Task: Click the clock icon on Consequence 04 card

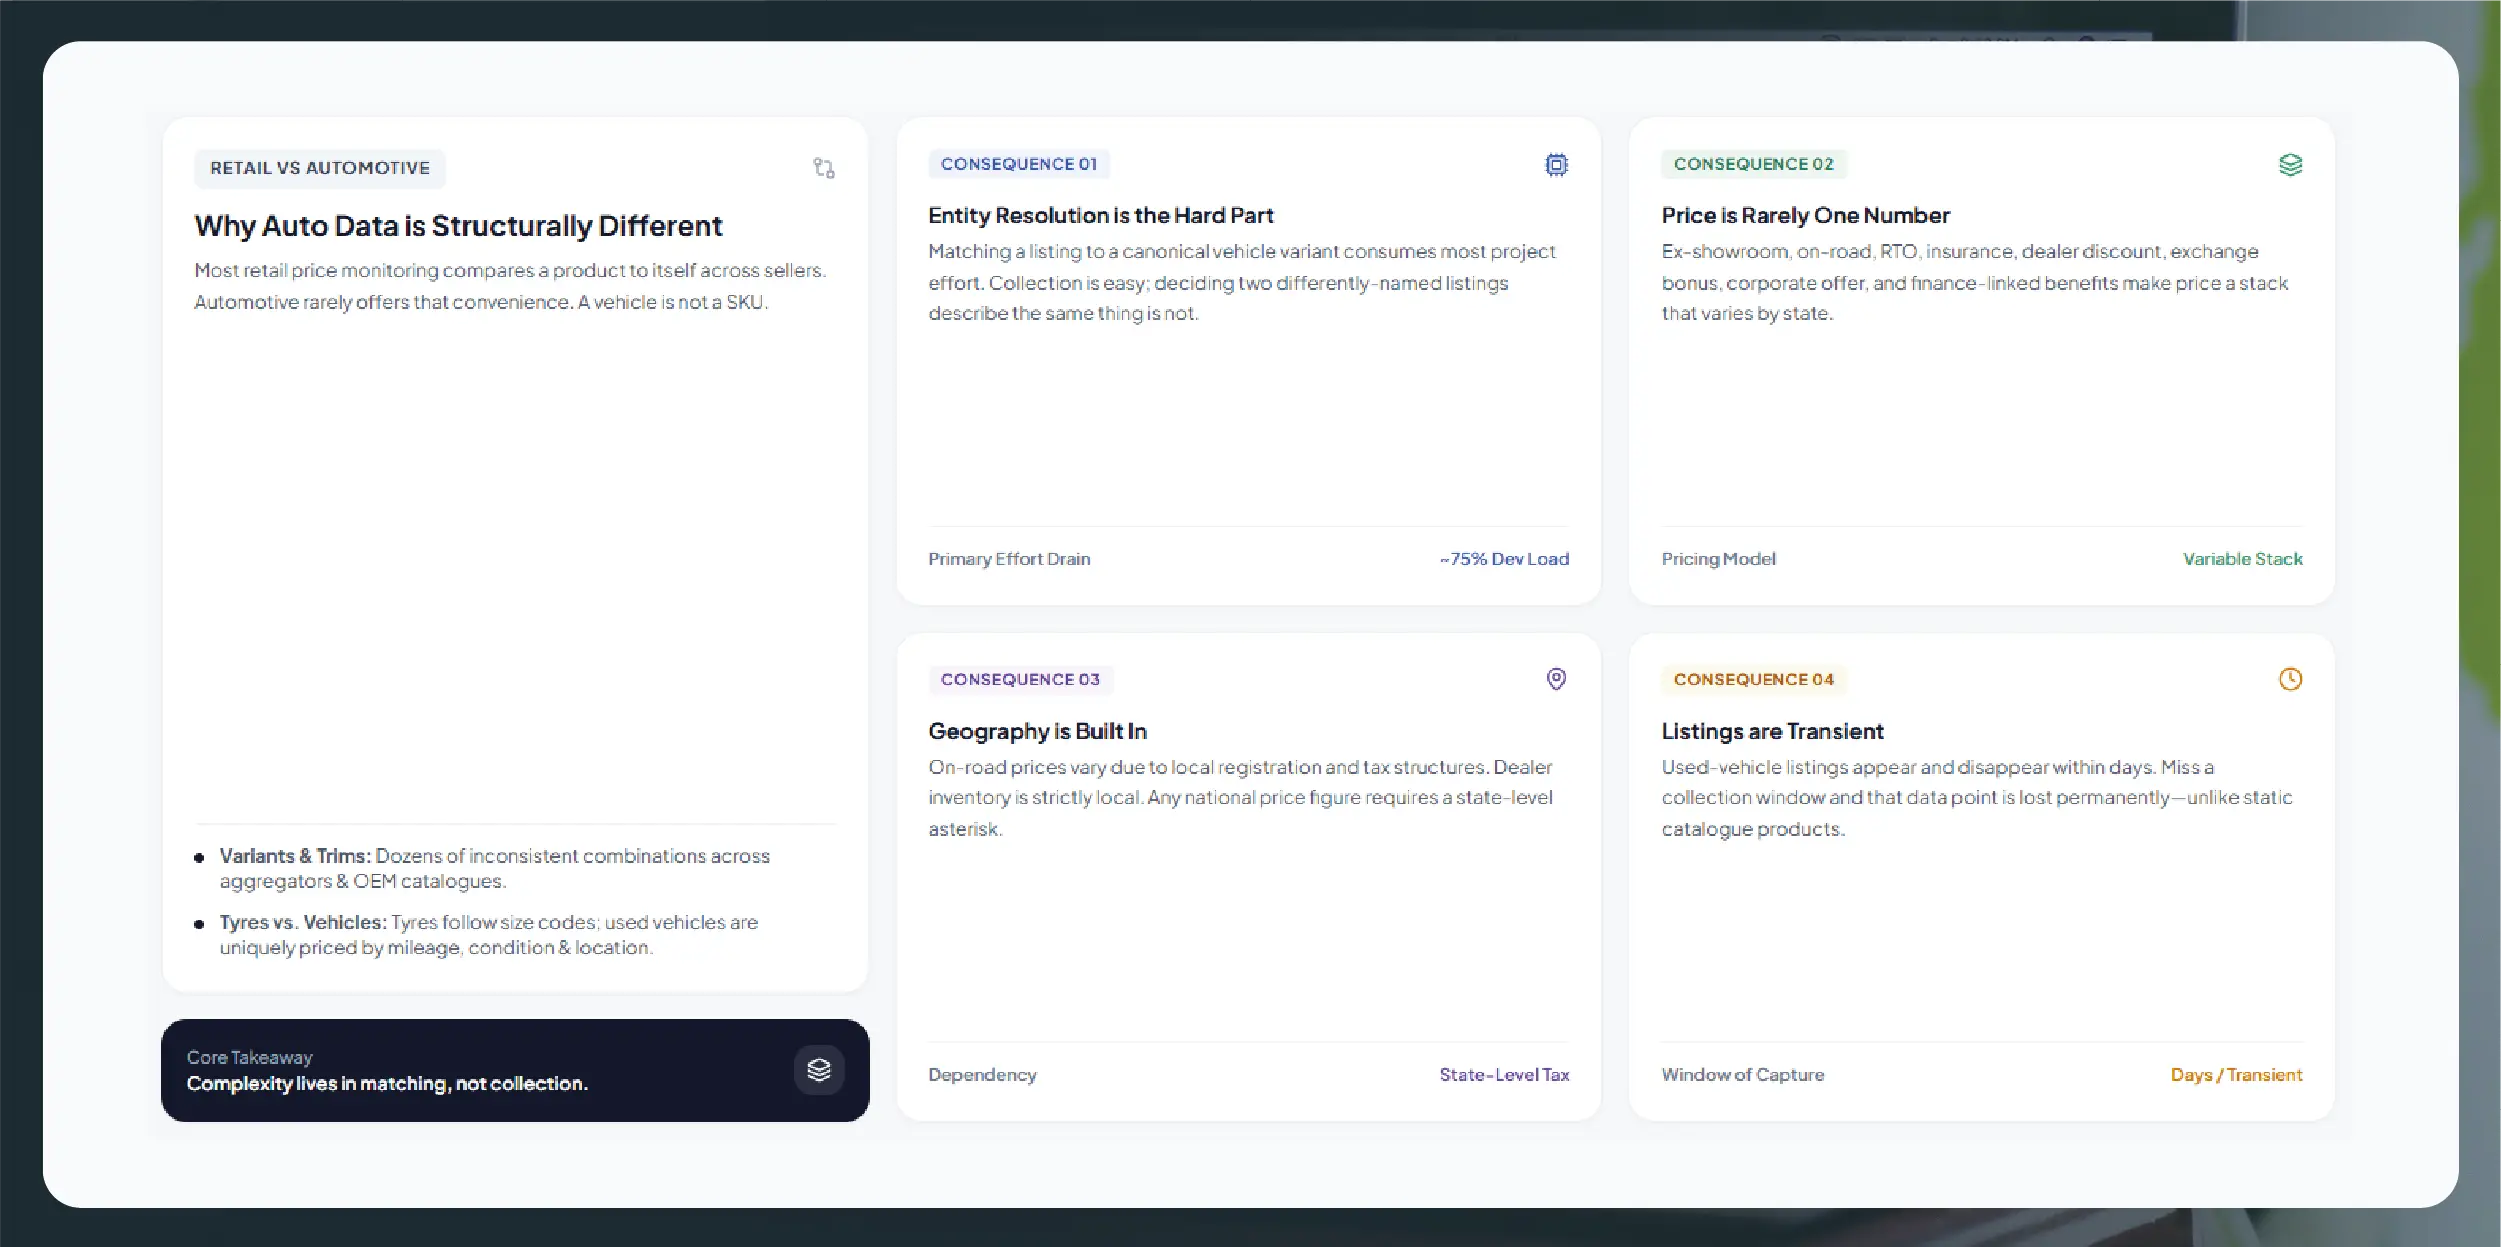Action: pyautogui.click(x=2290, y=680)
